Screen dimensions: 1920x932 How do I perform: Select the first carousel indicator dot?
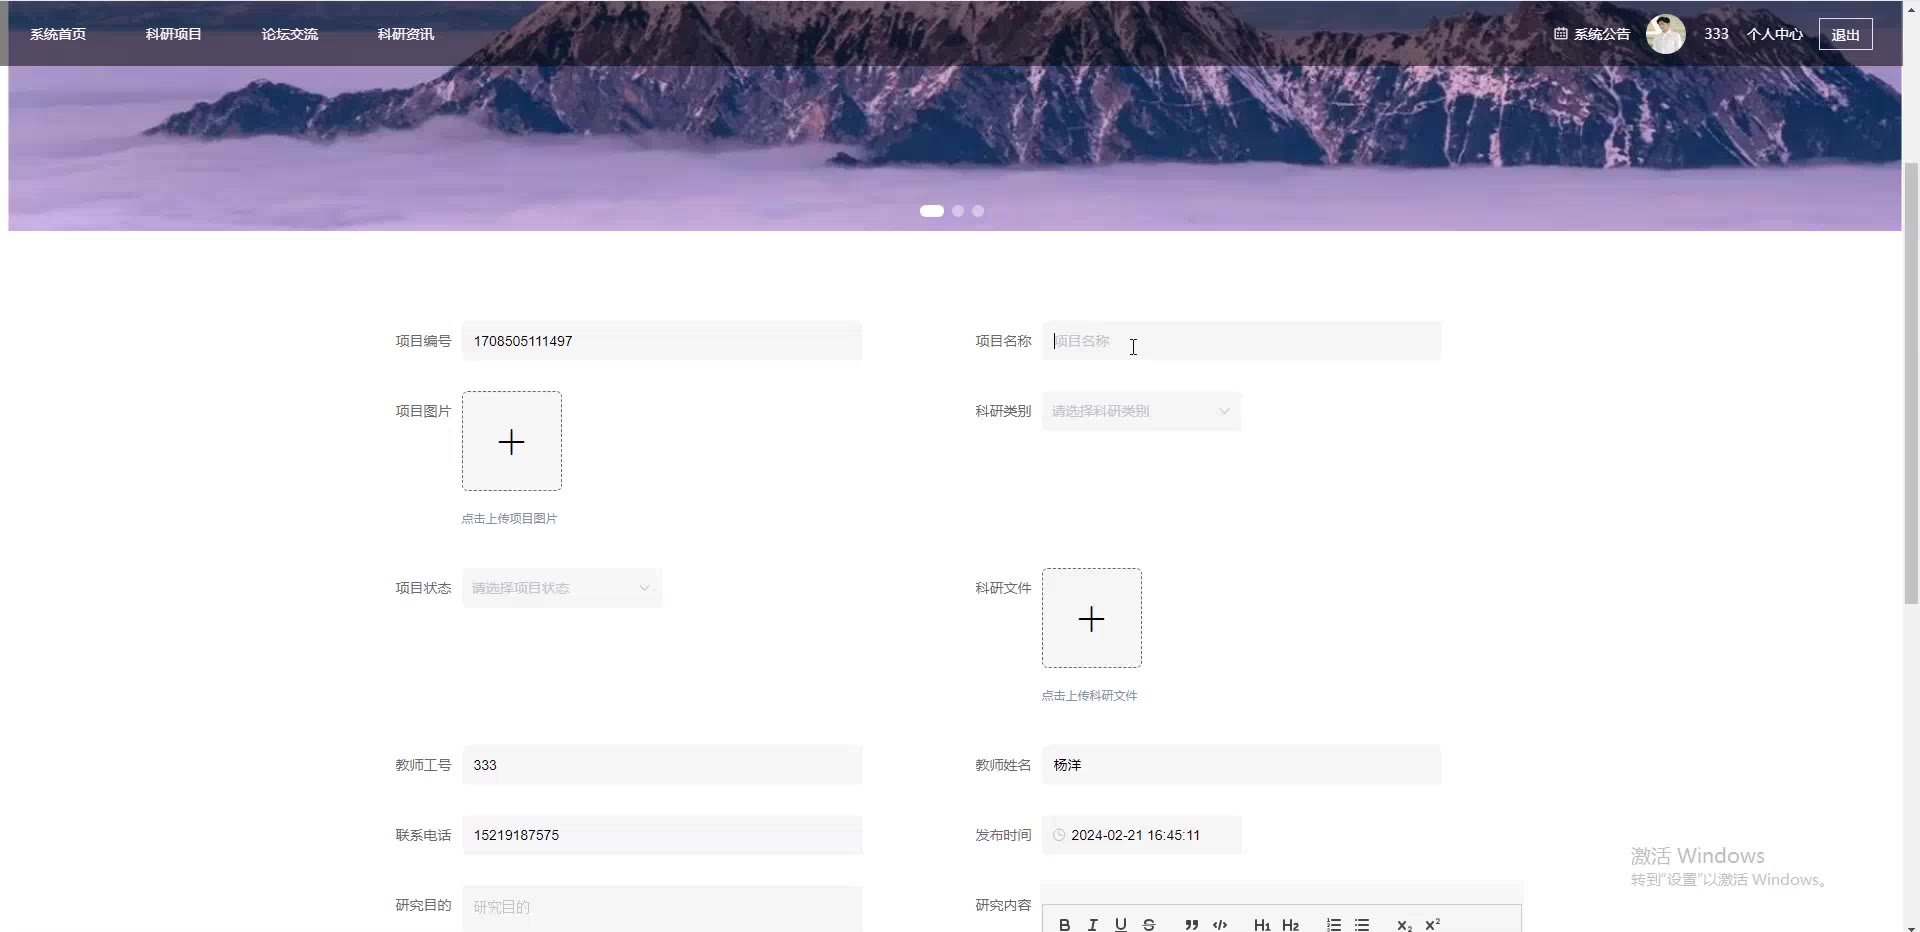pos(932,211)
